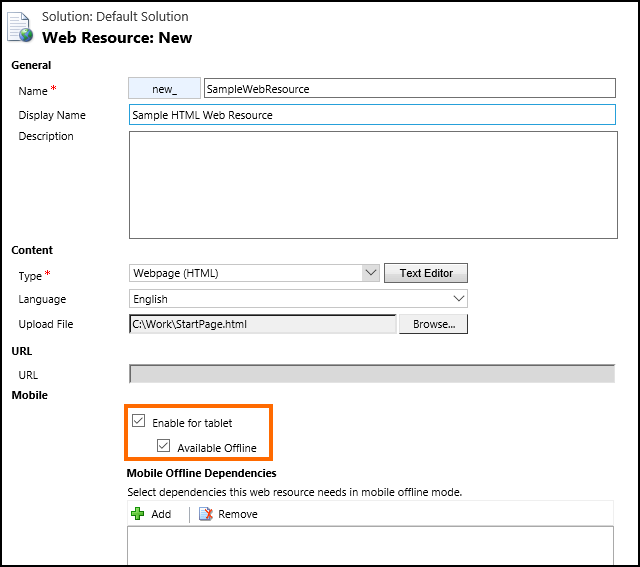The image size is (640, 567).
Task: Click the new_ prefix box
Action: [x=164, y=89]
